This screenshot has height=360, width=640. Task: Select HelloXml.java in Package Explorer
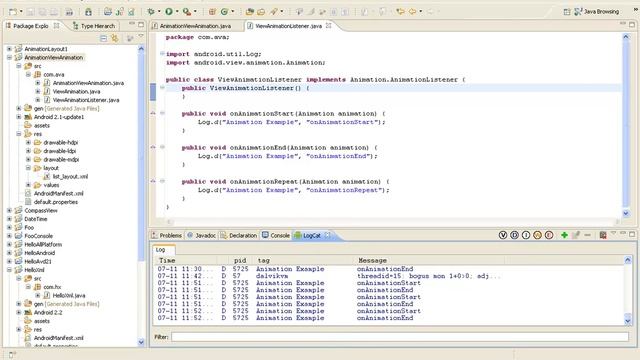(69, 296)
